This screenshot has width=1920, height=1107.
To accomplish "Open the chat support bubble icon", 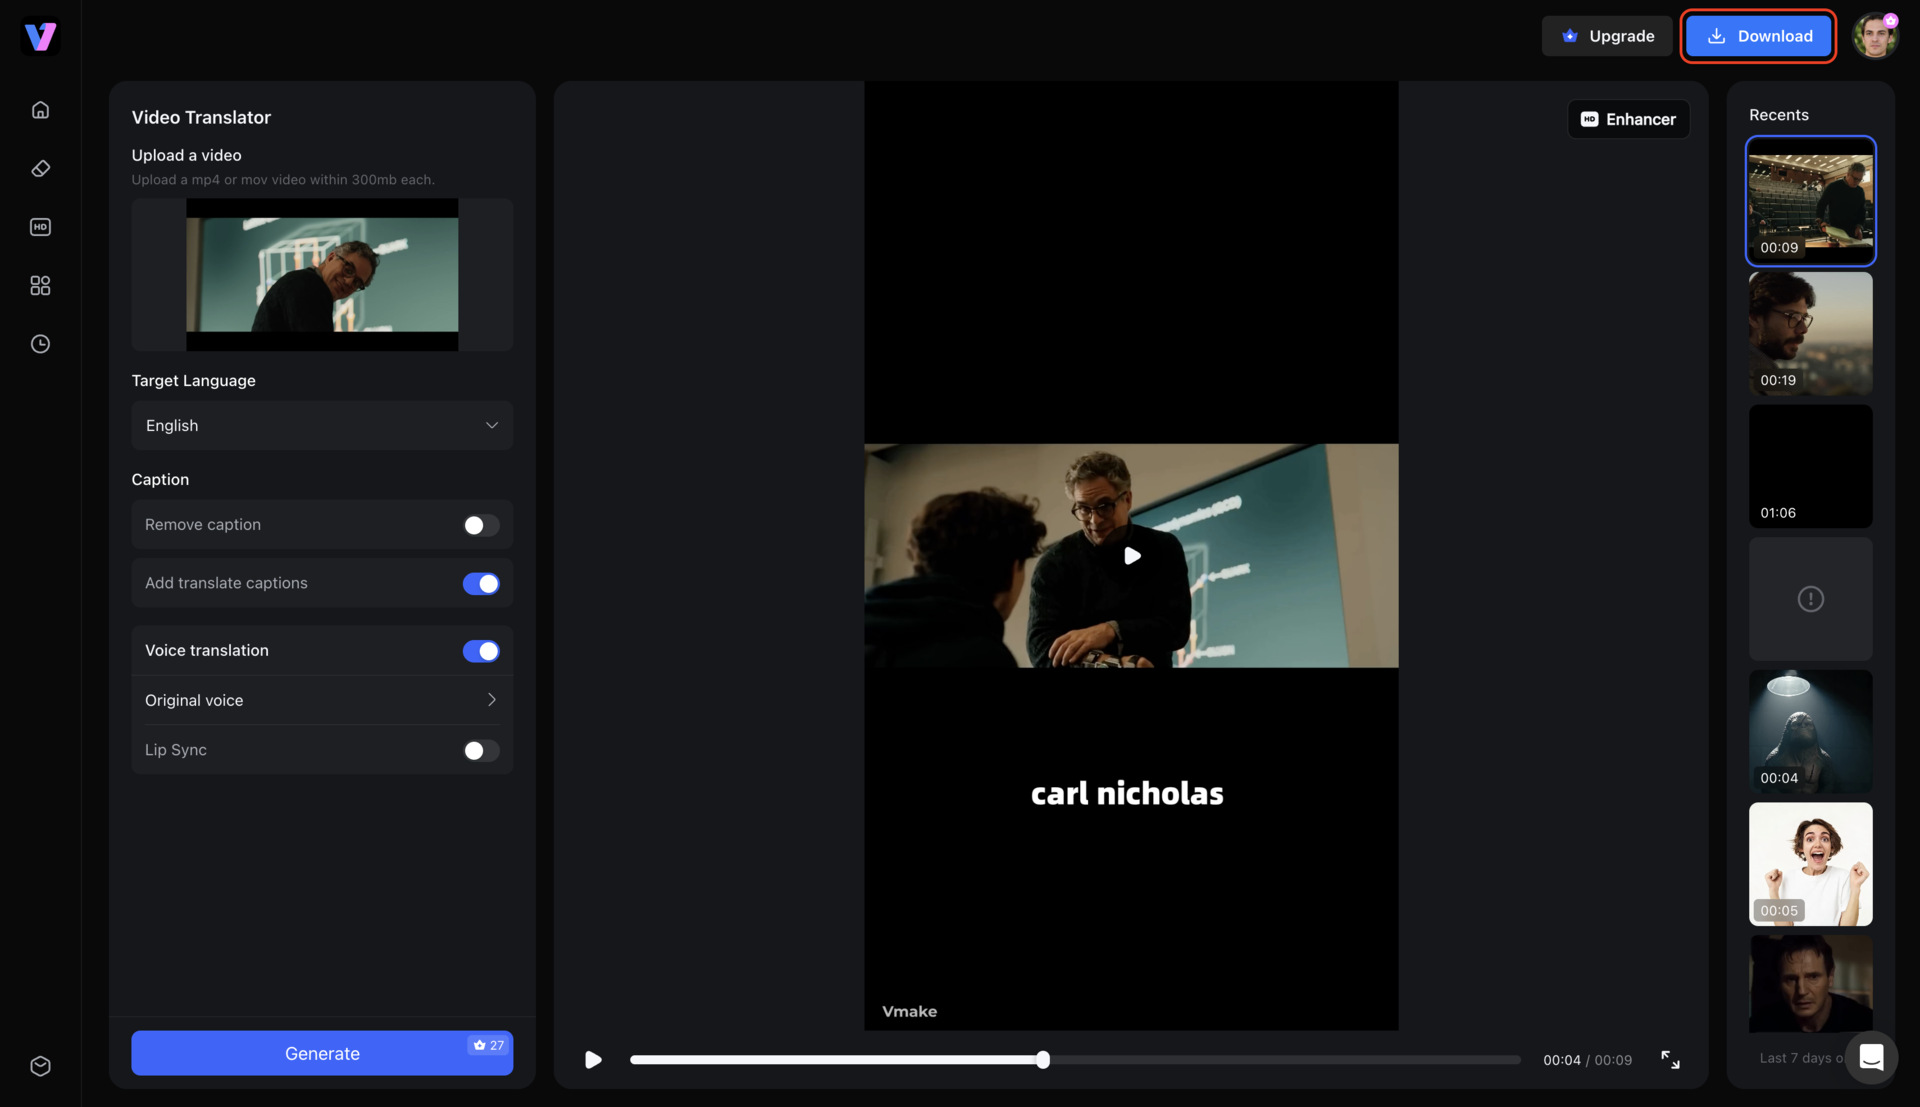I will click(1871, 1057).
